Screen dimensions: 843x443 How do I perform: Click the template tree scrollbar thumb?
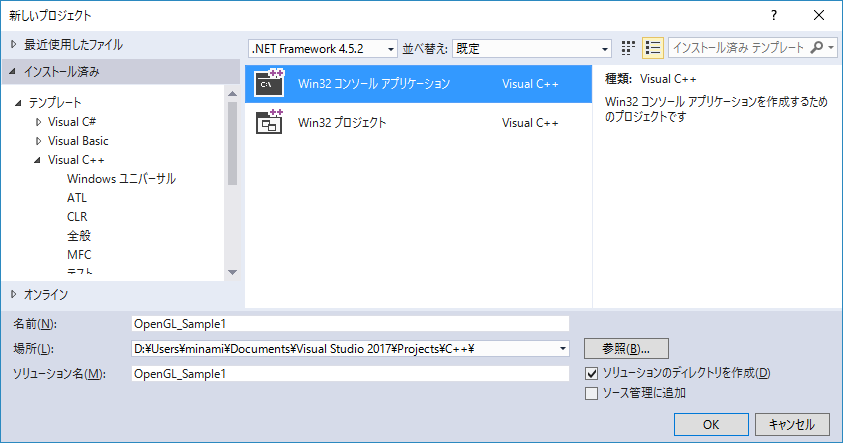(232, 144)
